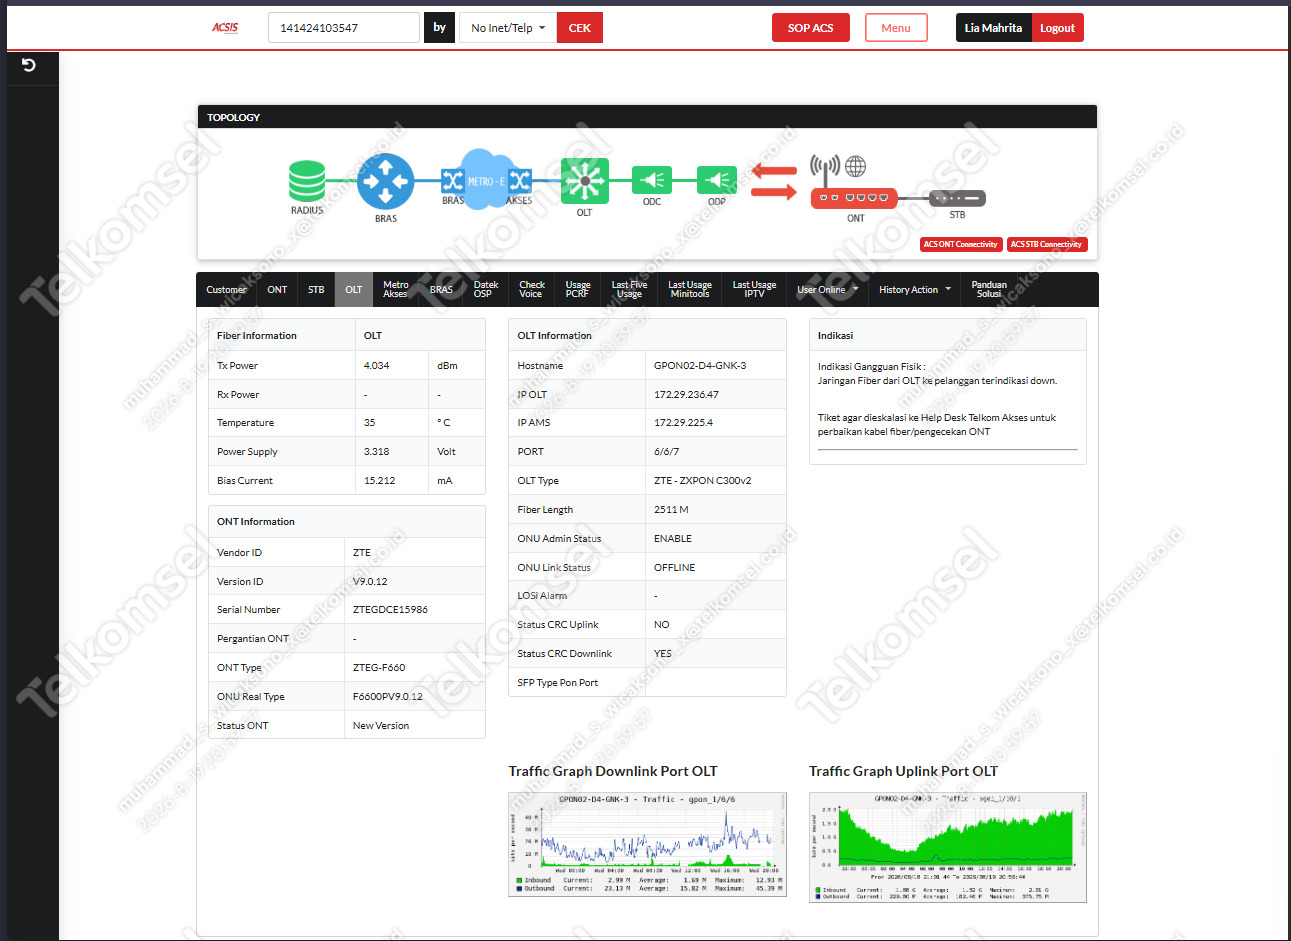
Task: Expand the History Action dropdown
Action: (x=915, y=290)
